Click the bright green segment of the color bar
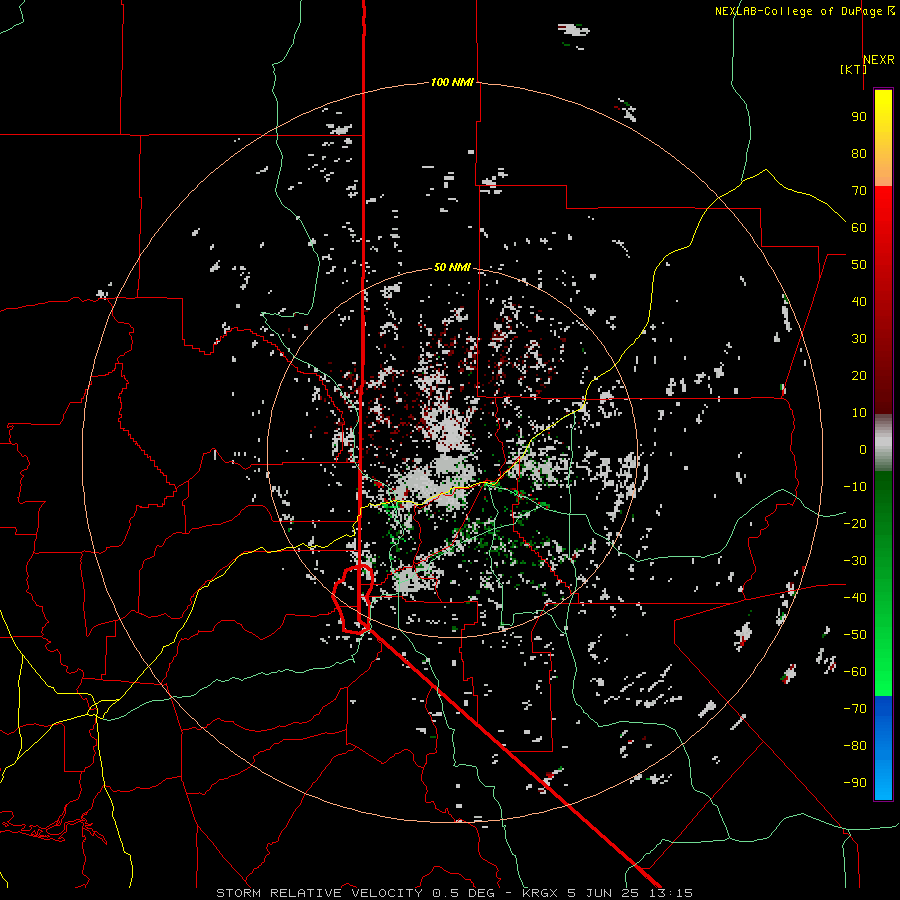Image resolution: width=900 pixels, height=900 pixels. pyautogui.click(x=883, y=584)
